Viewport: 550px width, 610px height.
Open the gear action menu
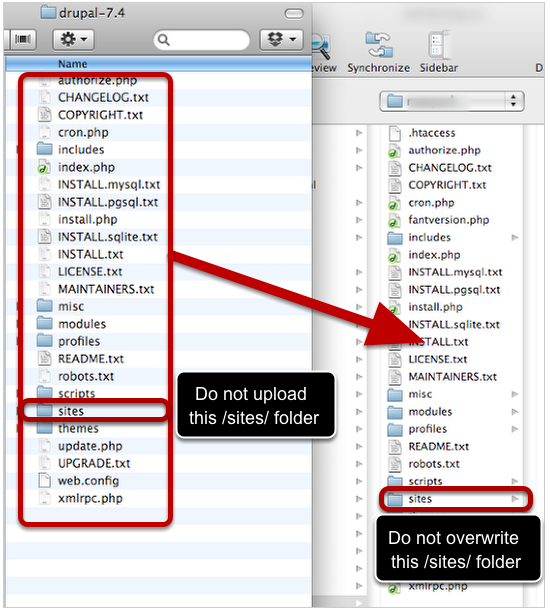[73, 40]
